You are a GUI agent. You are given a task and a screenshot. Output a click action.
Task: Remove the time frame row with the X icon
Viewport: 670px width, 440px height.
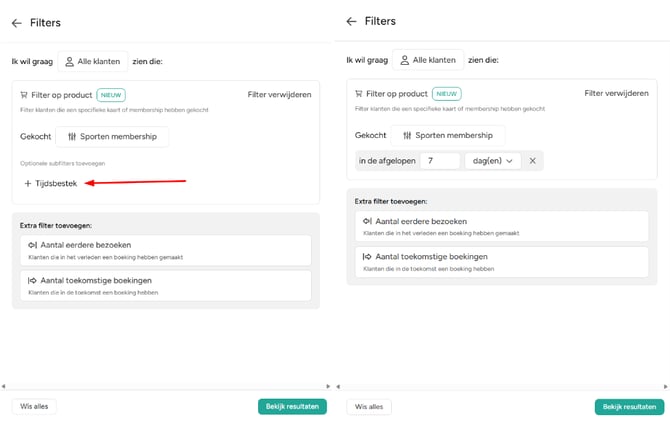pos(533,160)
